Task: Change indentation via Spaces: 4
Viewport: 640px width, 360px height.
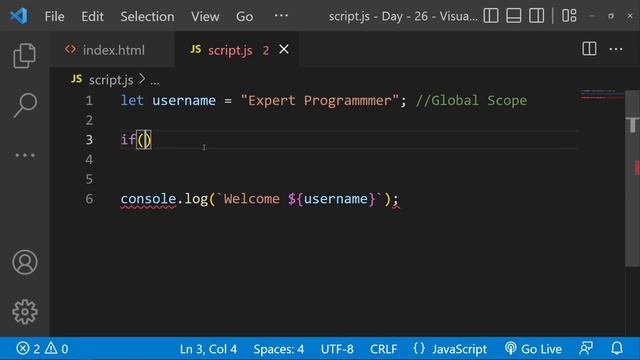Action: [x=278, y=349]
